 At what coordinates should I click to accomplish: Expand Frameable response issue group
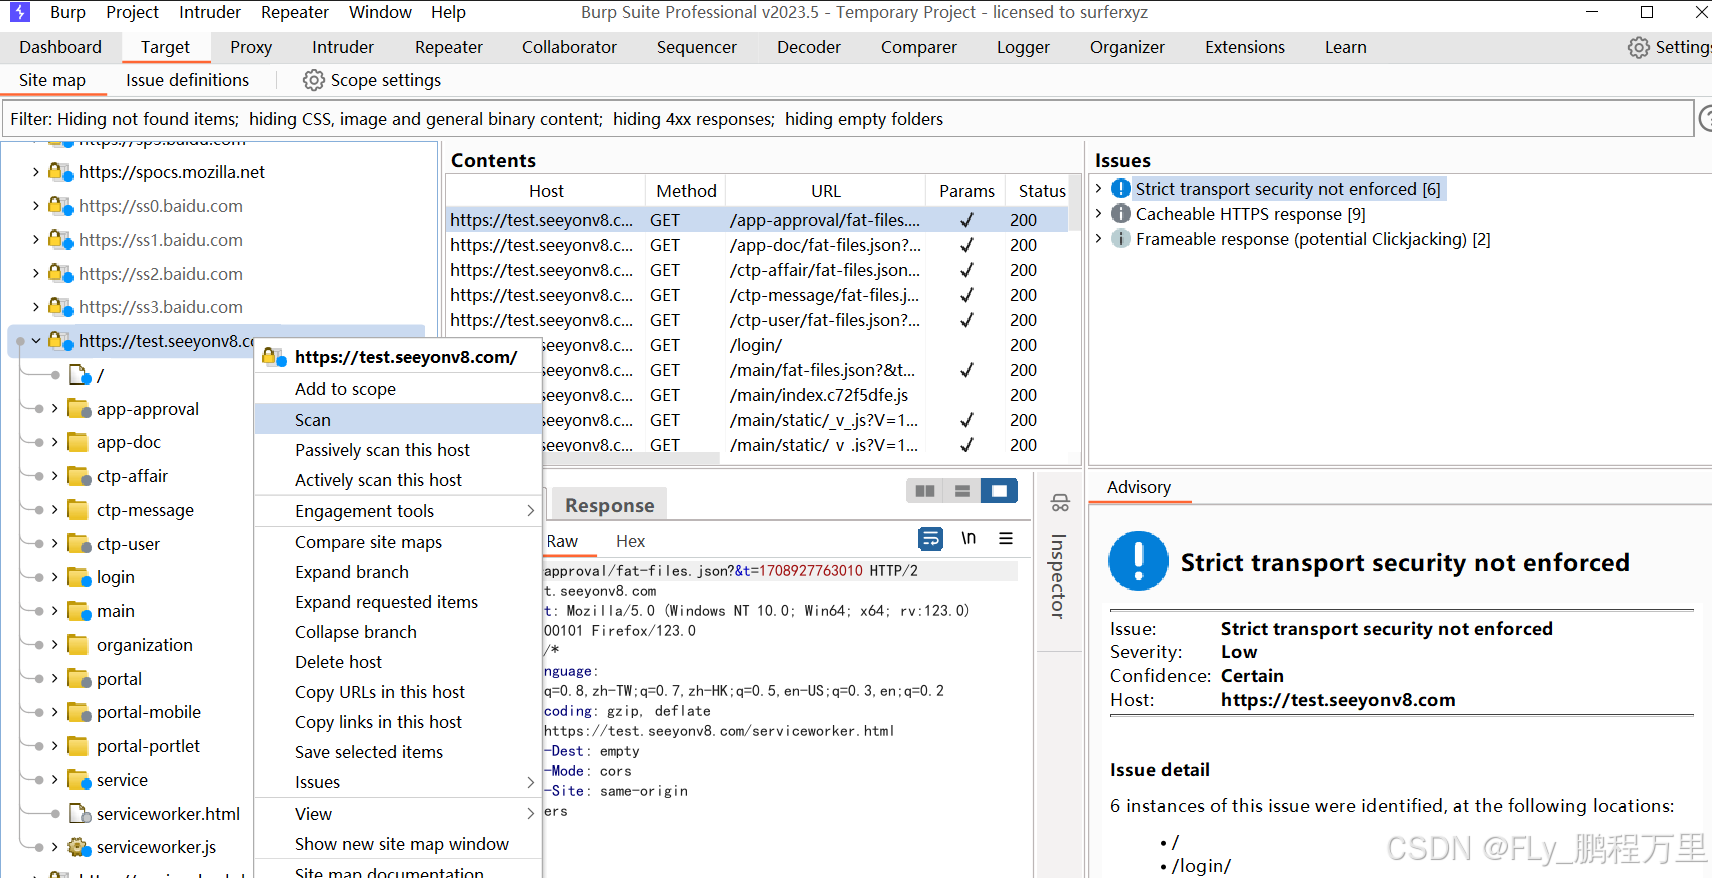pos(1099,239)
